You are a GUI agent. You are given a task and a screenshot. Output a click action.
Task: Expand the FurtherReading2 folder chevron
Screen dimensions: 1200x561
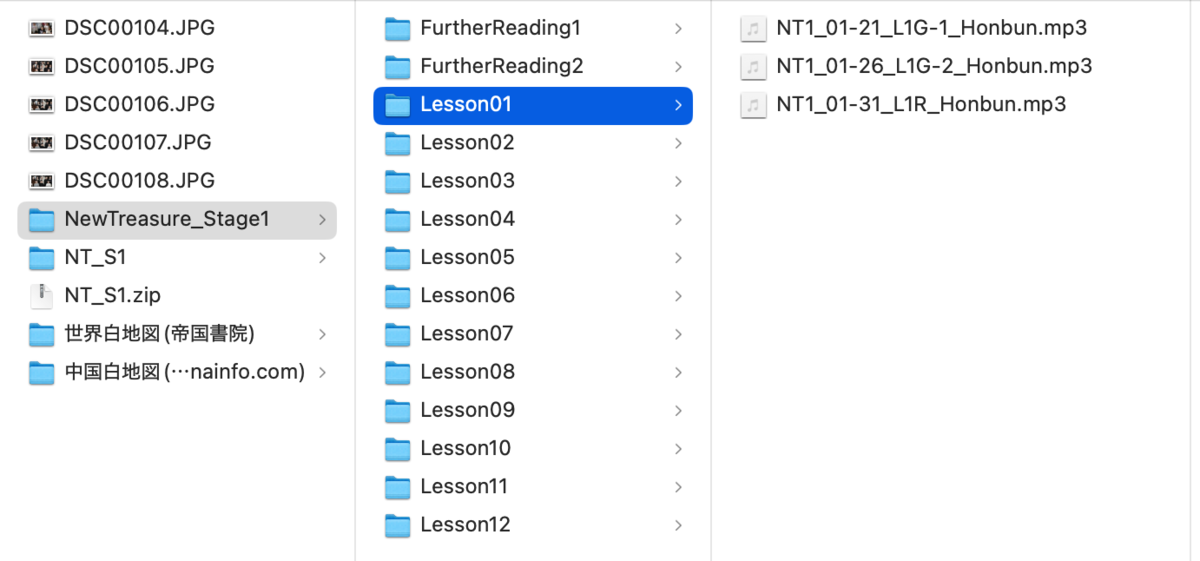[x=678, y=66]
